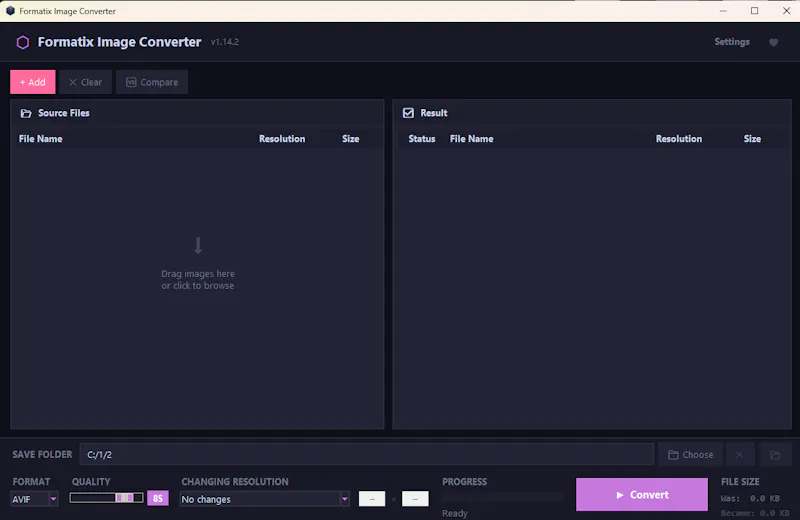Click the app icon in title bar
The height and width of the screenshot is (520, 800).
point(10,11)
